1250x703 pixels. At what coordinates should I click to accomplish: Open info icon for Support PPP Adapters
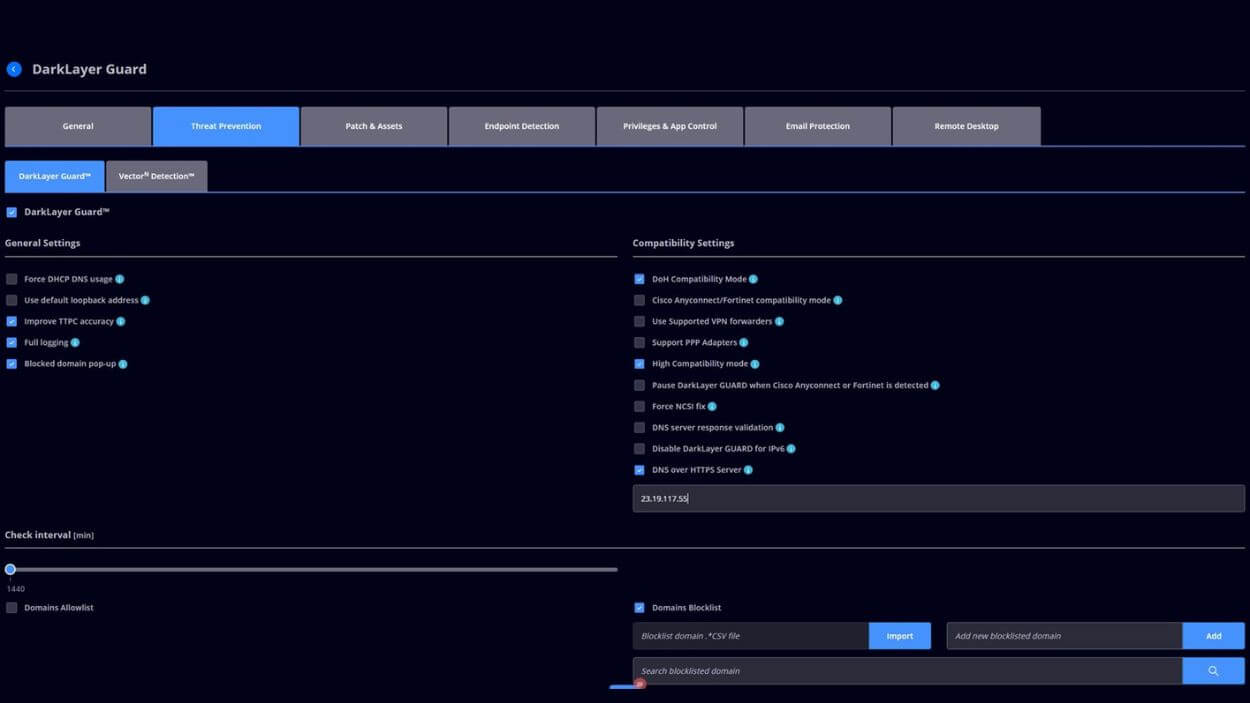click(x=744, y=343)
